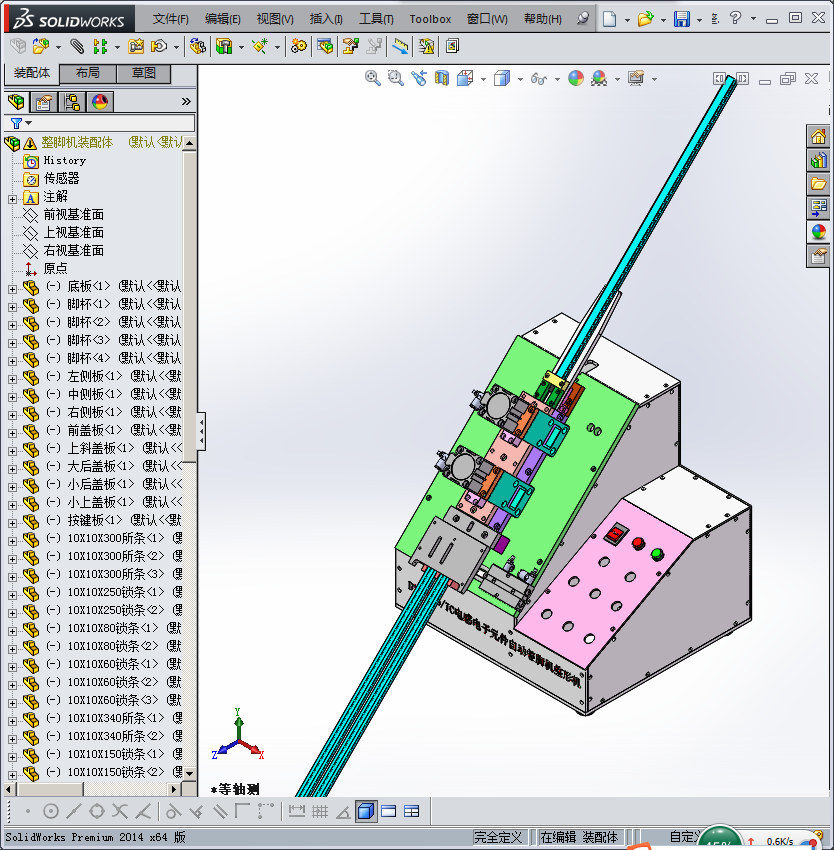Open the Display Style dropdown arrow
Viewport: 834px width, 850px height.
pos(519,79)
